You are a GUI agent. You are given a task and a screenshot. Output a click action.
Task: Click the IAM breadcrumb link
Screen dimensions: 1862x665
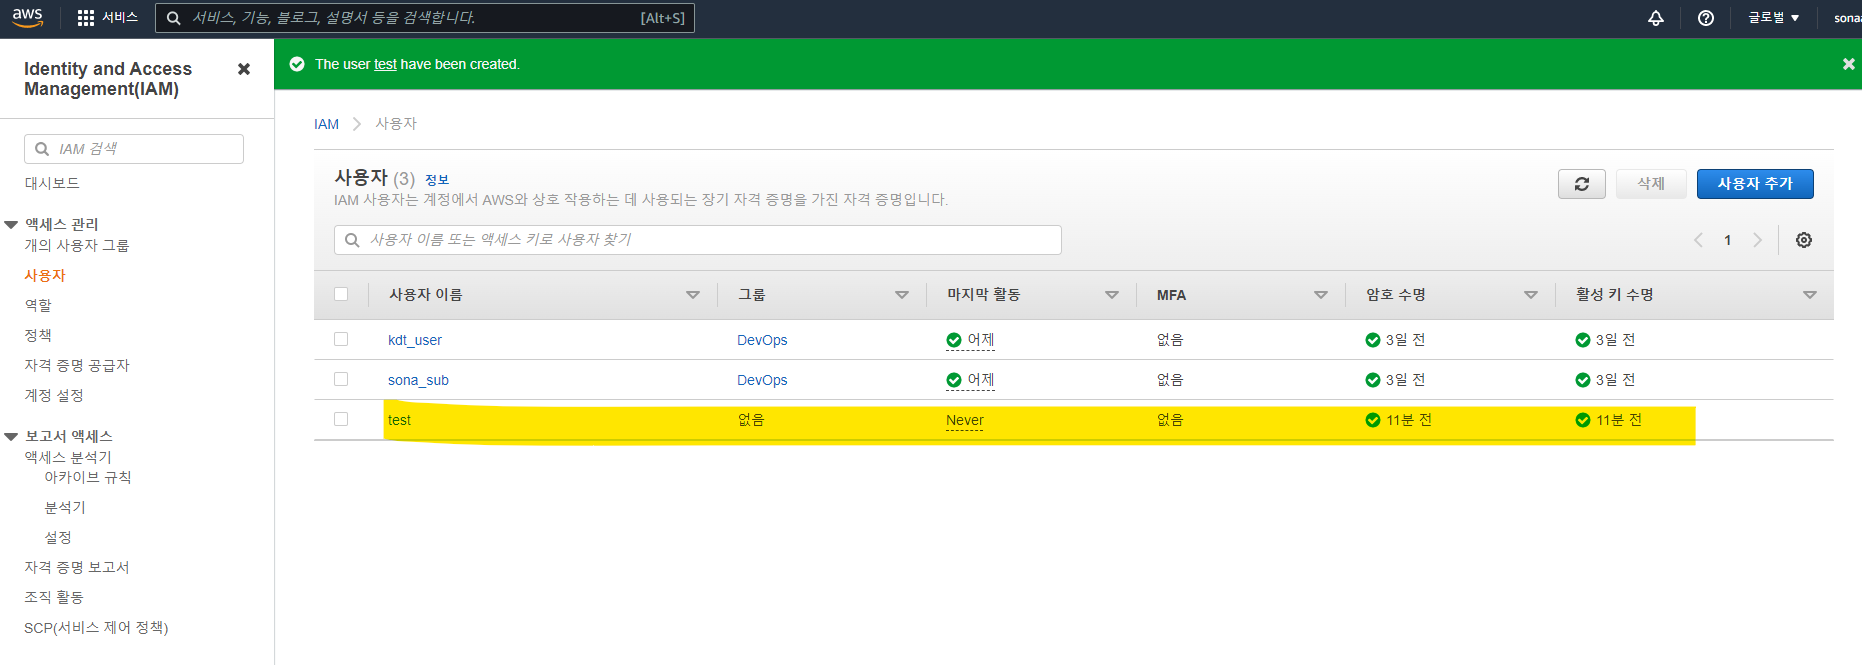tap(326, 124)
